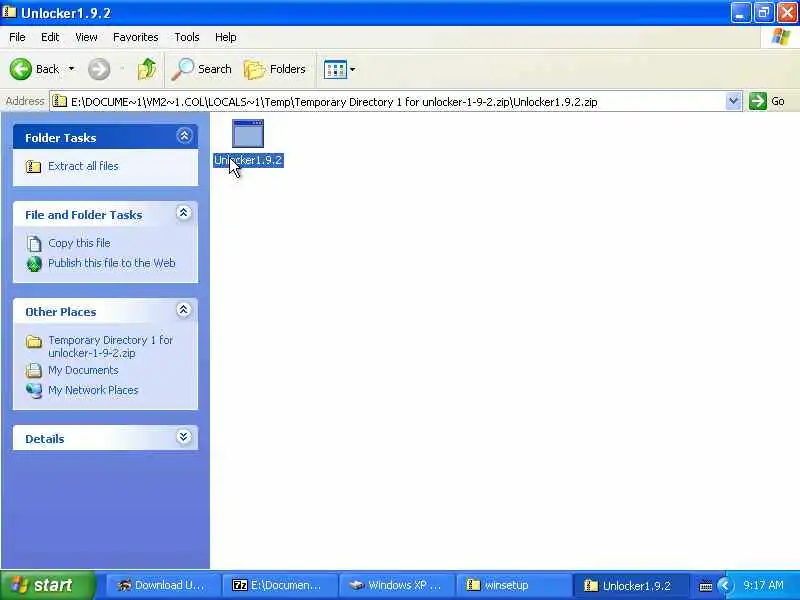This screenshot has width=800, height=600.
Task: Switch to the 7z E:\Documen... taskbar button
Action: tap(278, 585)
